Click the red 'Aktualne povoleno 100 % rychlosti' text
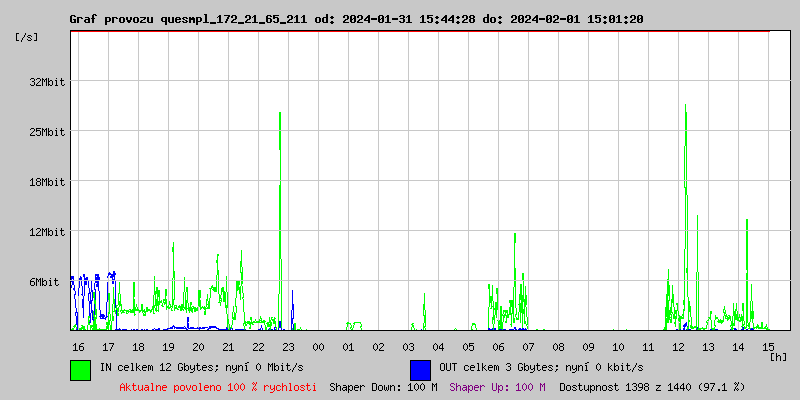Screen dimensions: 800x400 [x=218, y=386]
